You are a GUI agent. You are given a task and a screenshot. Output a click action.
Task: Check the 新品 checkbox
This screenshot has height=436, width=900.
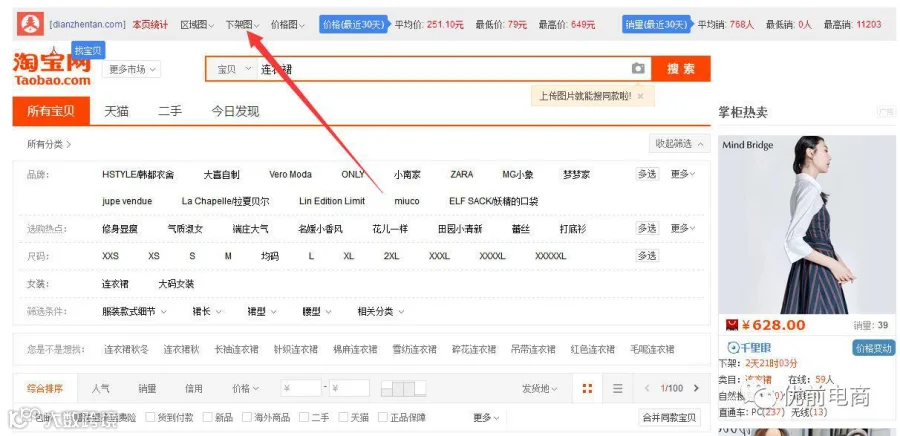point(208,417)
